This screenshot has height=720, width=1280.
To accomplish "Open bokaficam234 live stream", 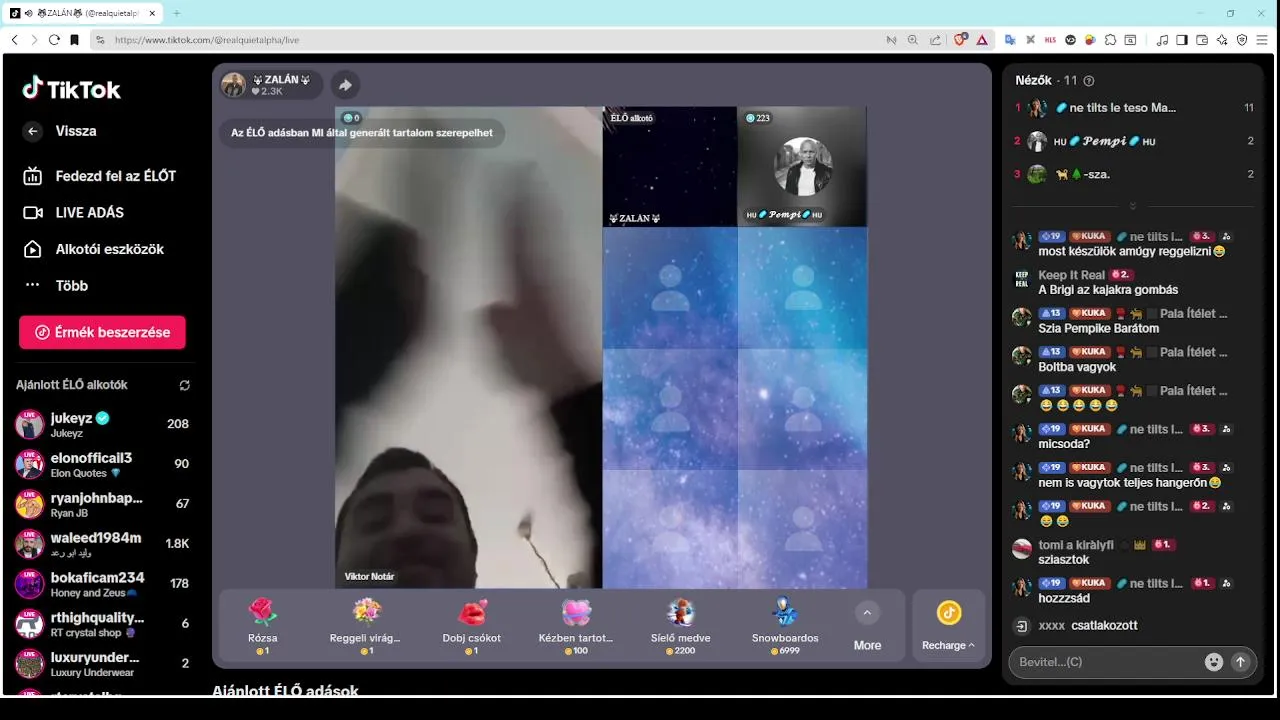I will pos(102,584).
